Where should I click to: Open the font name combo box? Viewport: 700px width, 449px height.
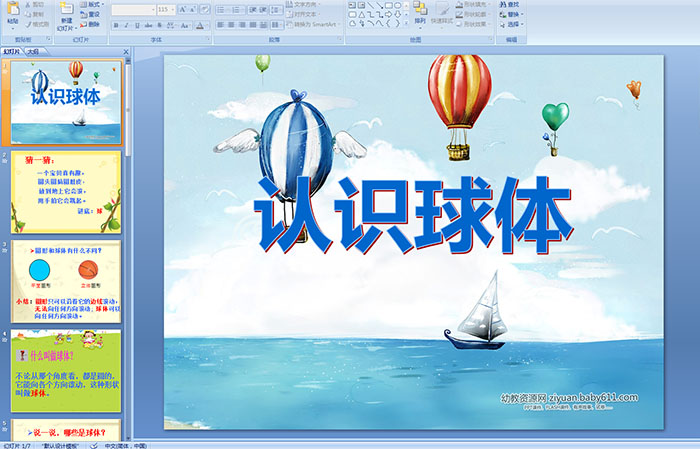pos(133,10)
